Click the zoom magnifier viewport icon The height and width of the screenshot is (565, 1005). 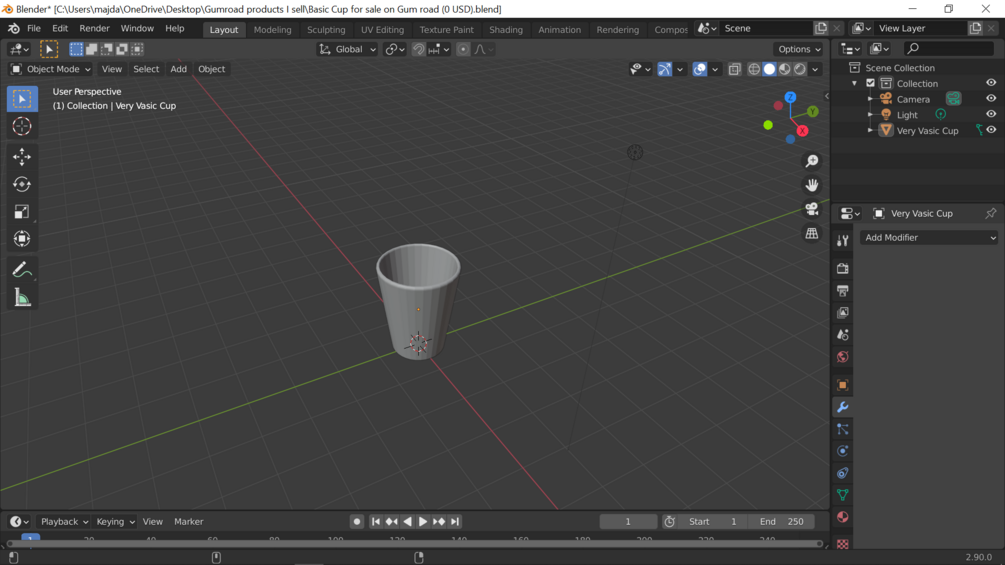click(812, 161)
